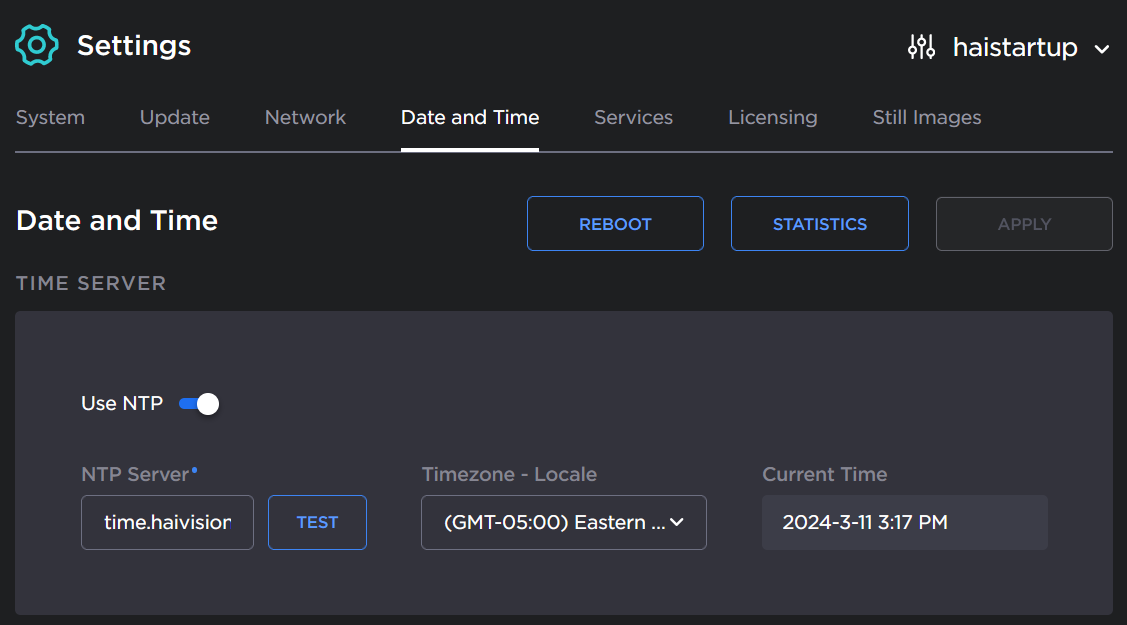This screenshot has width=1127, height=625.
Task: Click the Settings gear icon
Action: [x=35, y=44]
